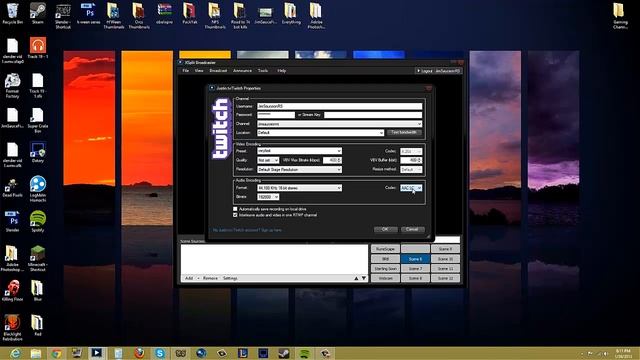
Task: Open the Blacklight Retribution desktop shortcut
Action: pyautogui.click(x=12, y=328)
